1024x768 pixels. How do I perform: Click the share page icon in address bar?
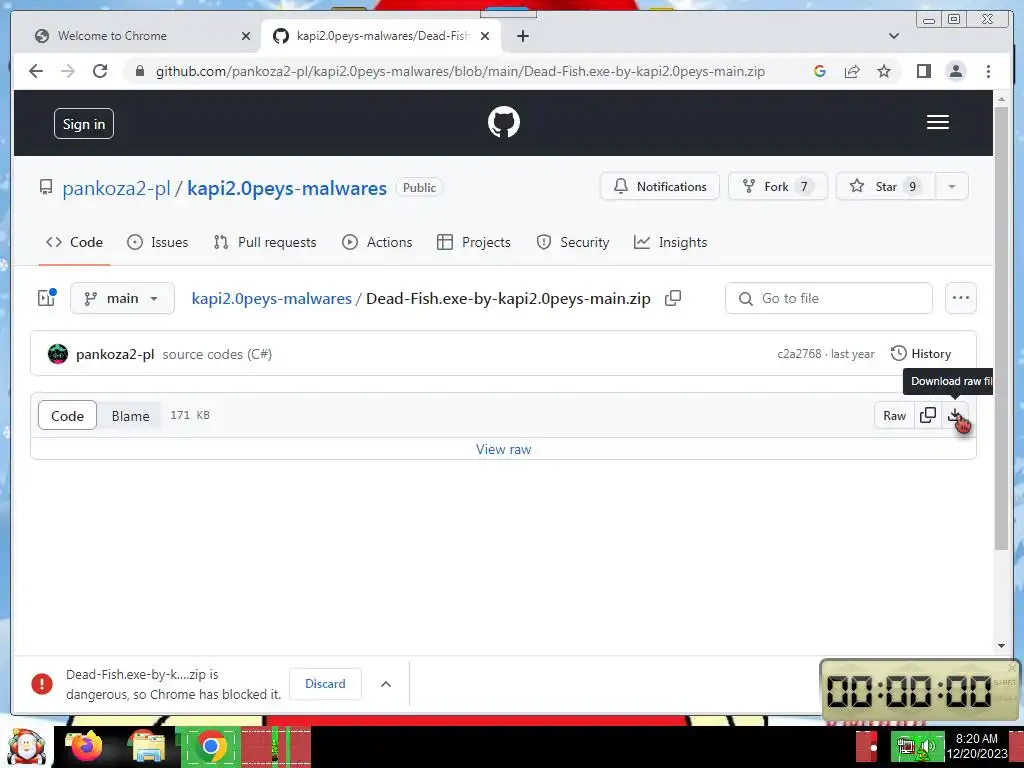click(852, 71)
